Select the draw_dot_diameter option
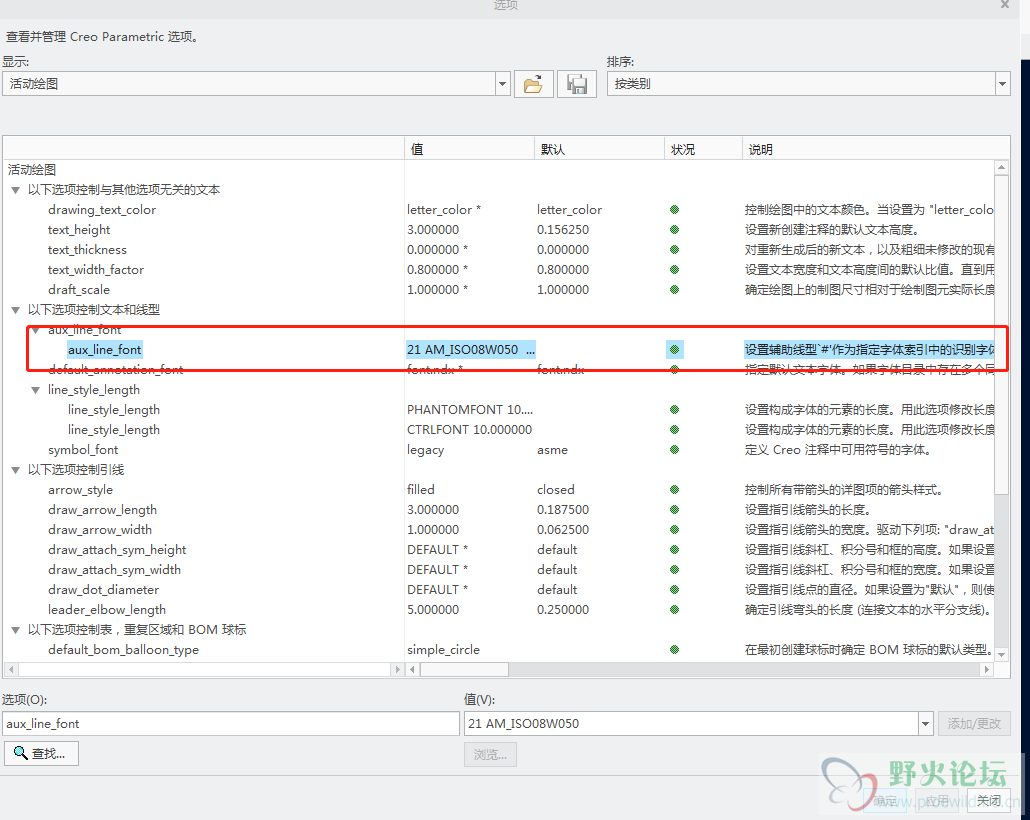 [103, 589]
